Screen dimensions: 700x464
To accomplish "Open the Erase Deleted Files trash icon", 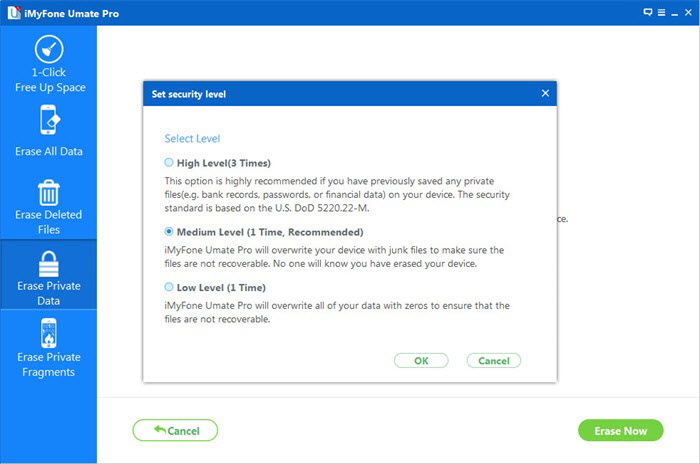I will (49, 192).
